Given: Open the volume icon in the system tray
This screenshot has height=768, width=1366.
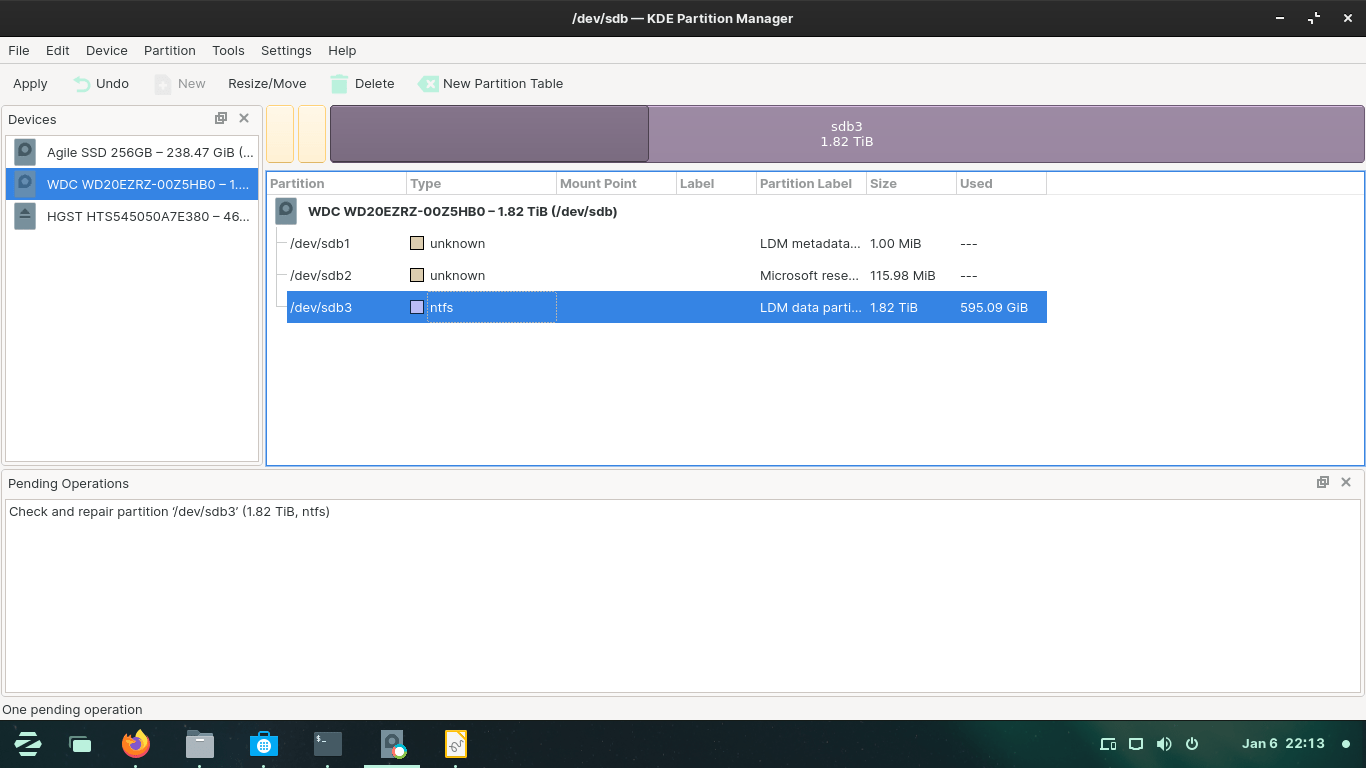Looking at the screenshot, I should (x=1163, y=744).
